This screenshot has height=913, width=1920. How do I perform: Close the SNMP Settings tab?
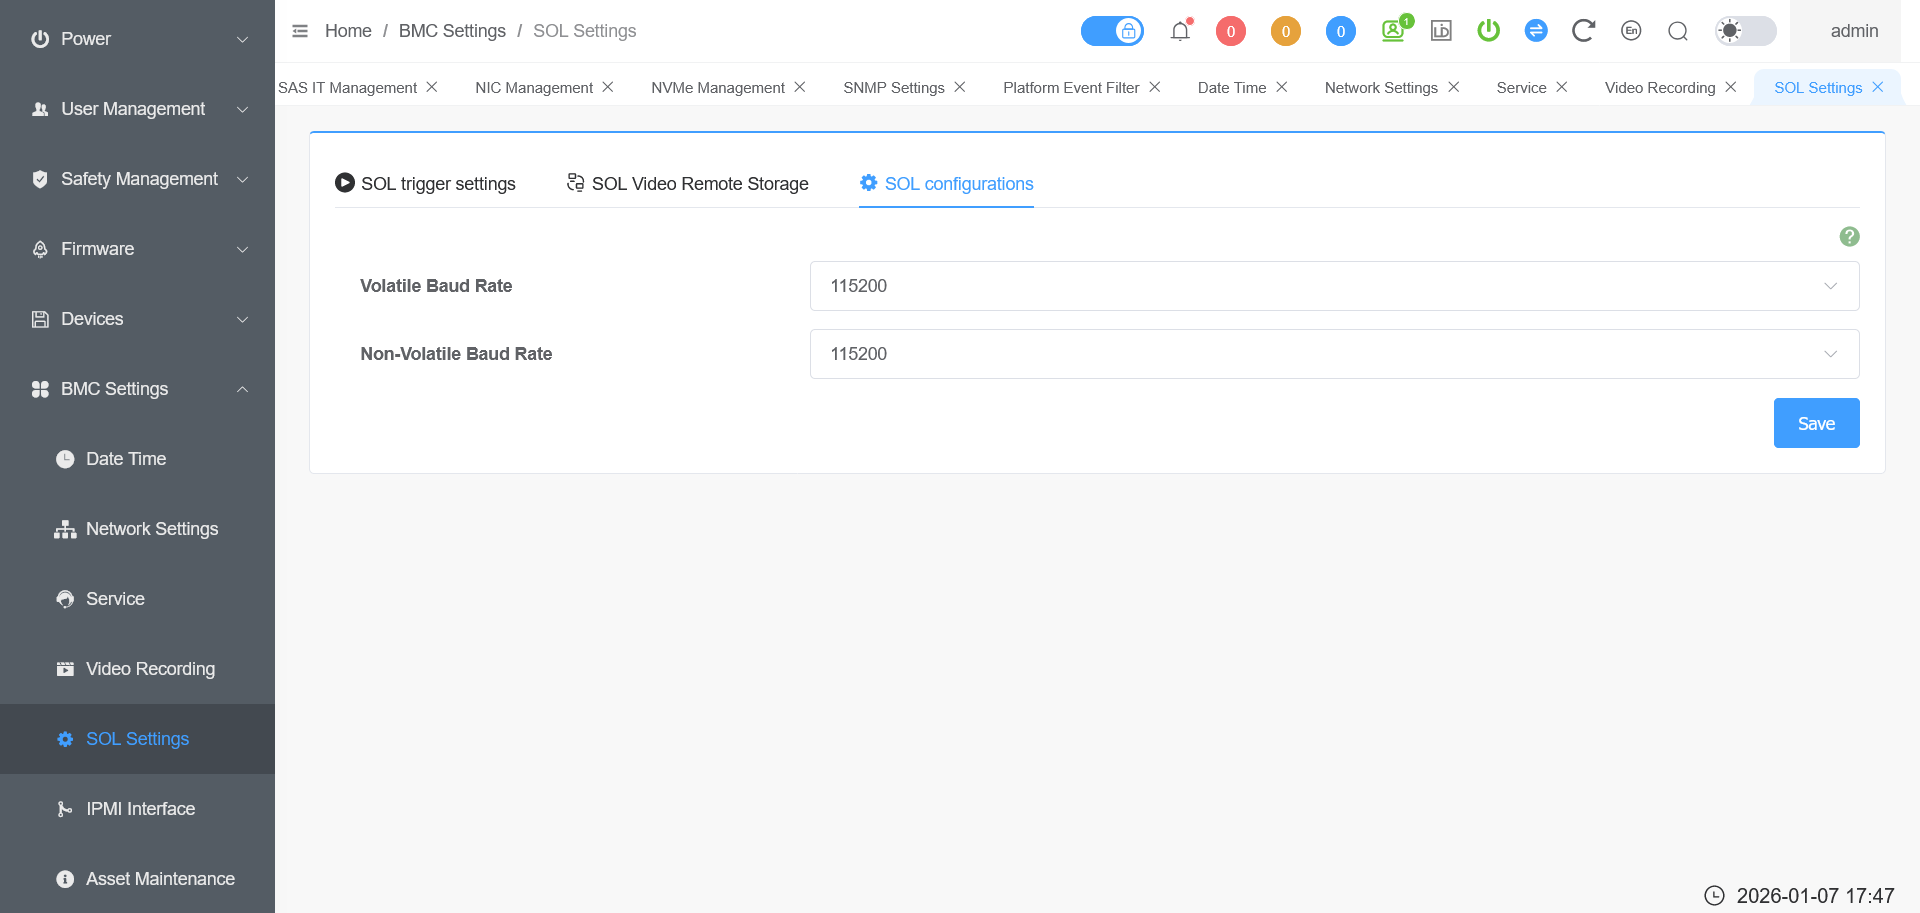[x=960, y=87]
